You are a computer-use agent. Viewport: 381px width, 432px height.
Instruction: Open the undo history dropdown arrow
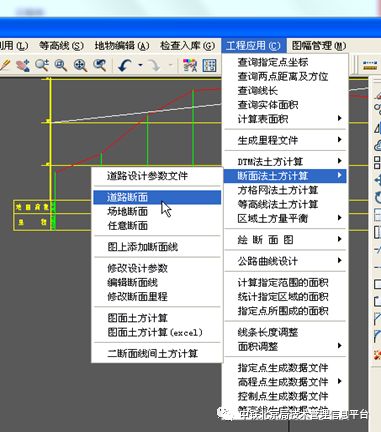click(140, 65)
